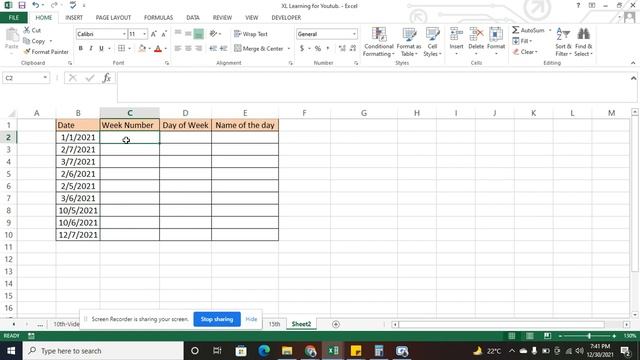Click the Orientation text angle icon
640x360 pixels.
213,34
